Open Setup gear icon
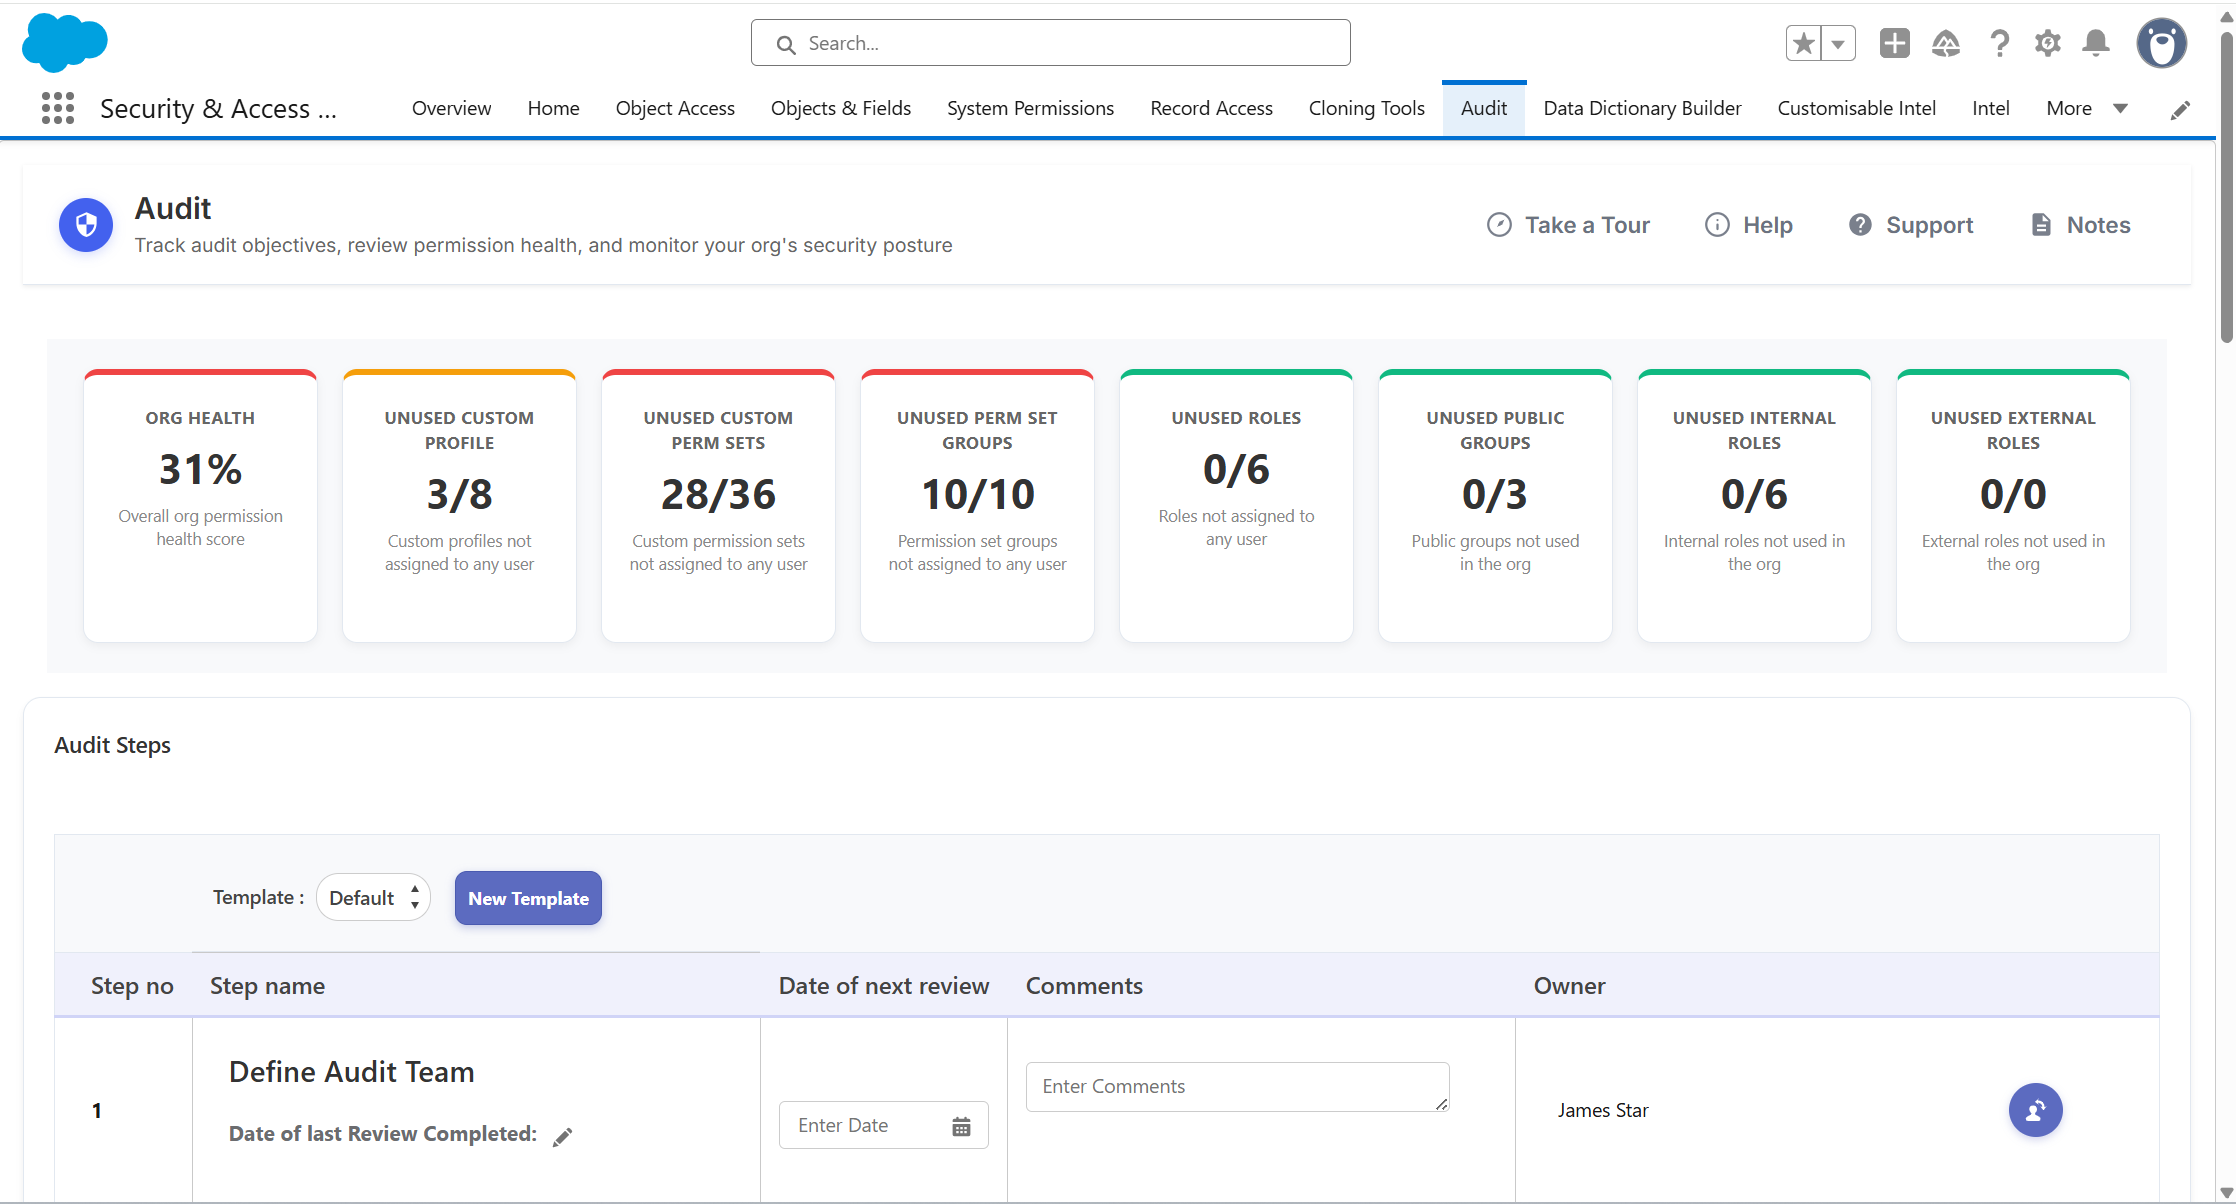 click(2047, 43)
